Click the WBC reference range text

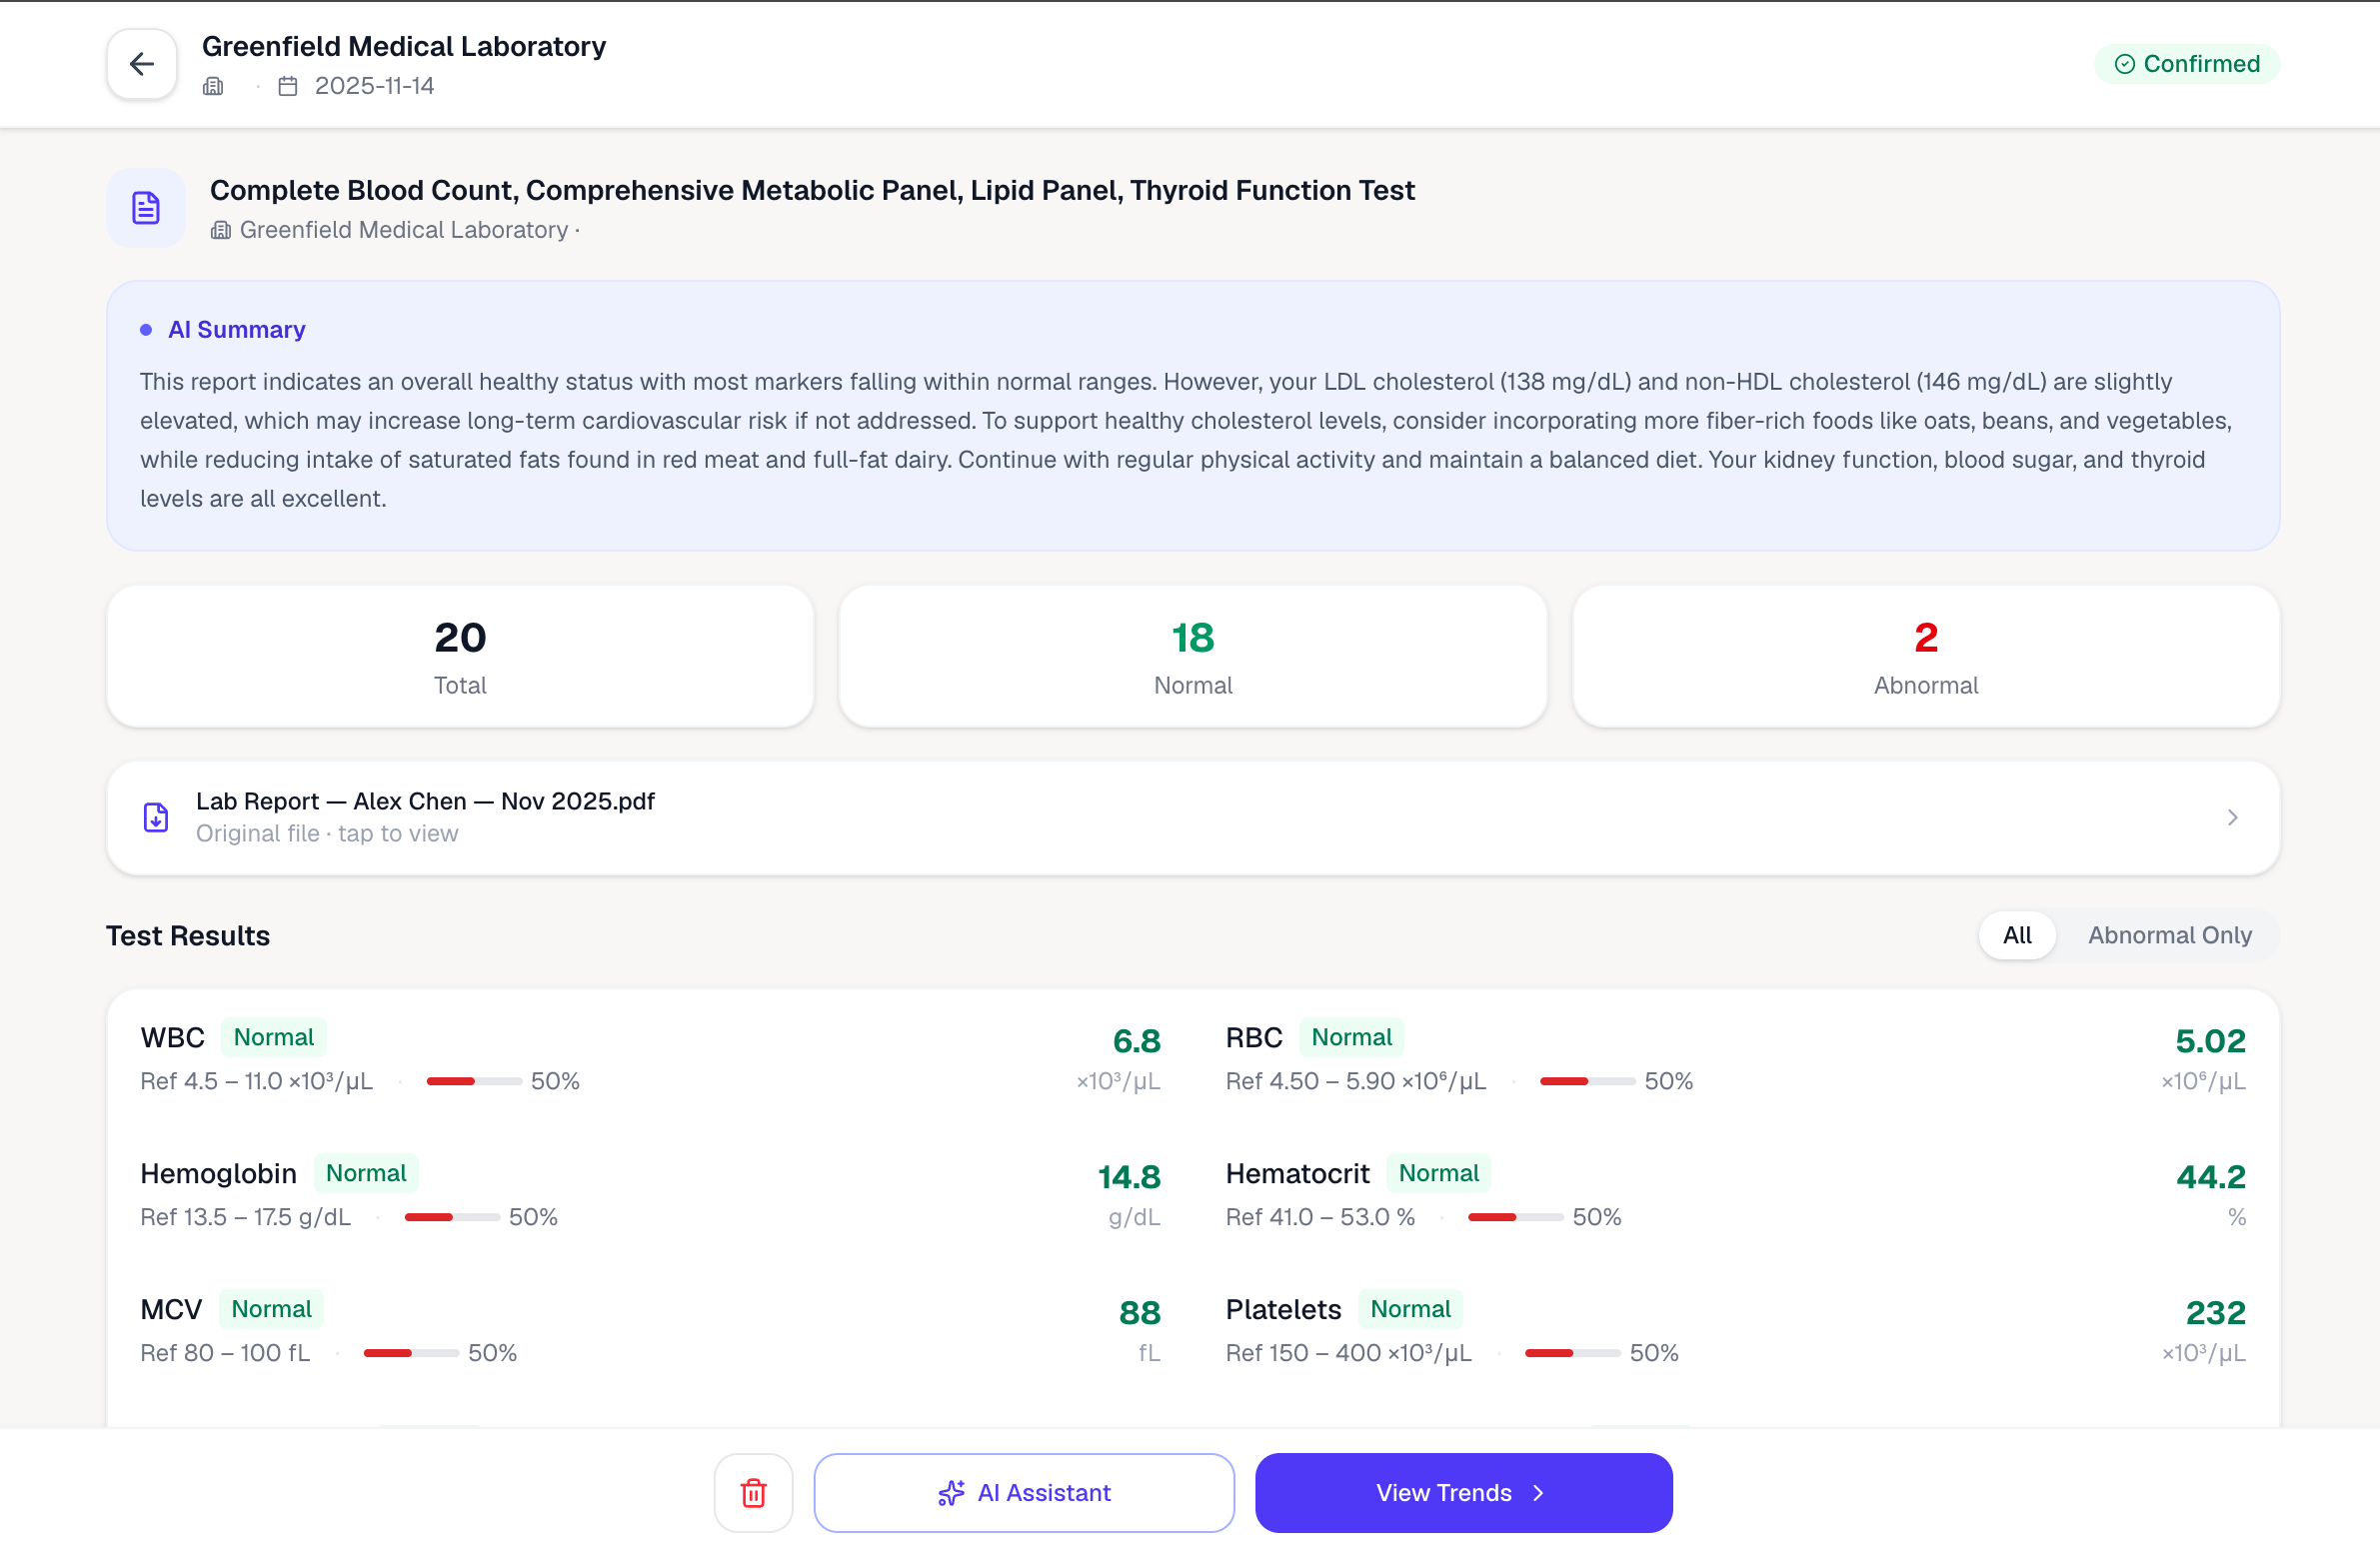click(256, 1081)
